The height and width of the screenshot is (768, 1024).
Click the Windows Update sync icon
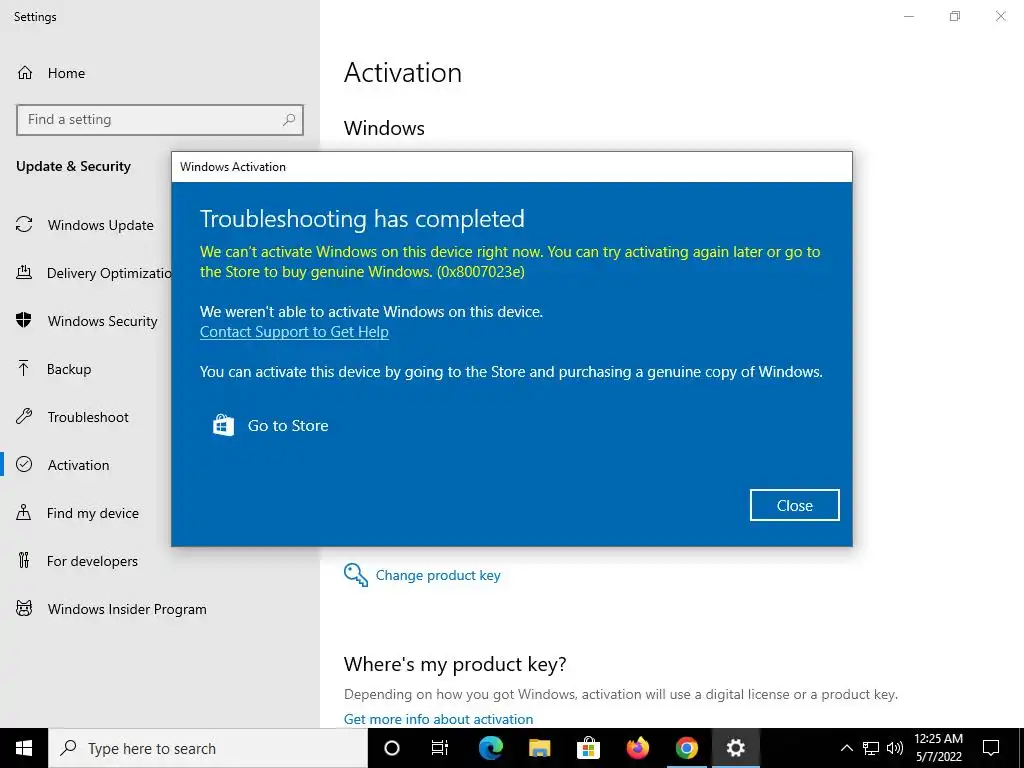[x=24, y=225]
